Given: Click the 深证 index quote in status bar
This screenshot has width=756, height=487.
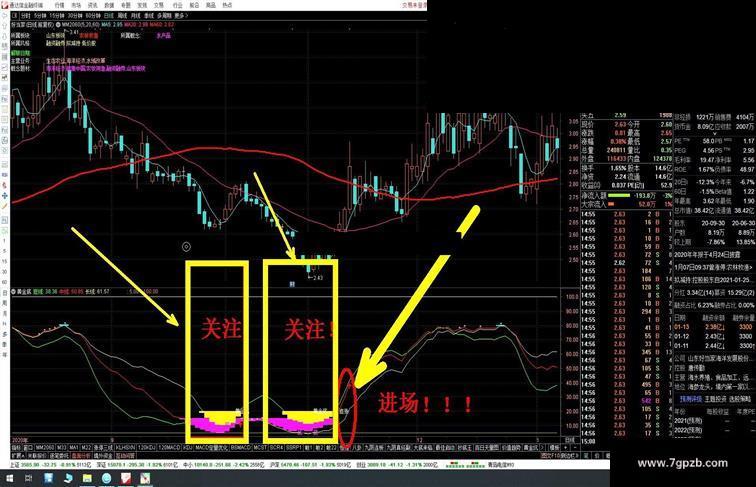Looking at the screenshot, I should pos(137,465).
